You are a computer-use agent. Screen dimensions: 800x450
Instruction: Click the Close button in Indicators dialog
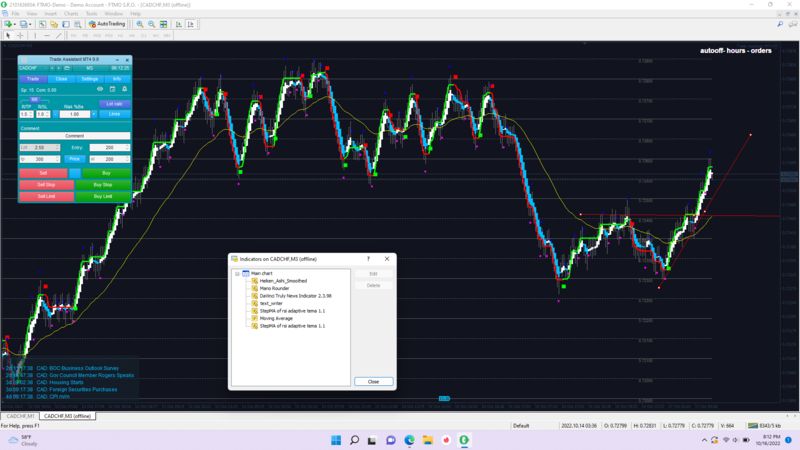(x=373, y=381)
